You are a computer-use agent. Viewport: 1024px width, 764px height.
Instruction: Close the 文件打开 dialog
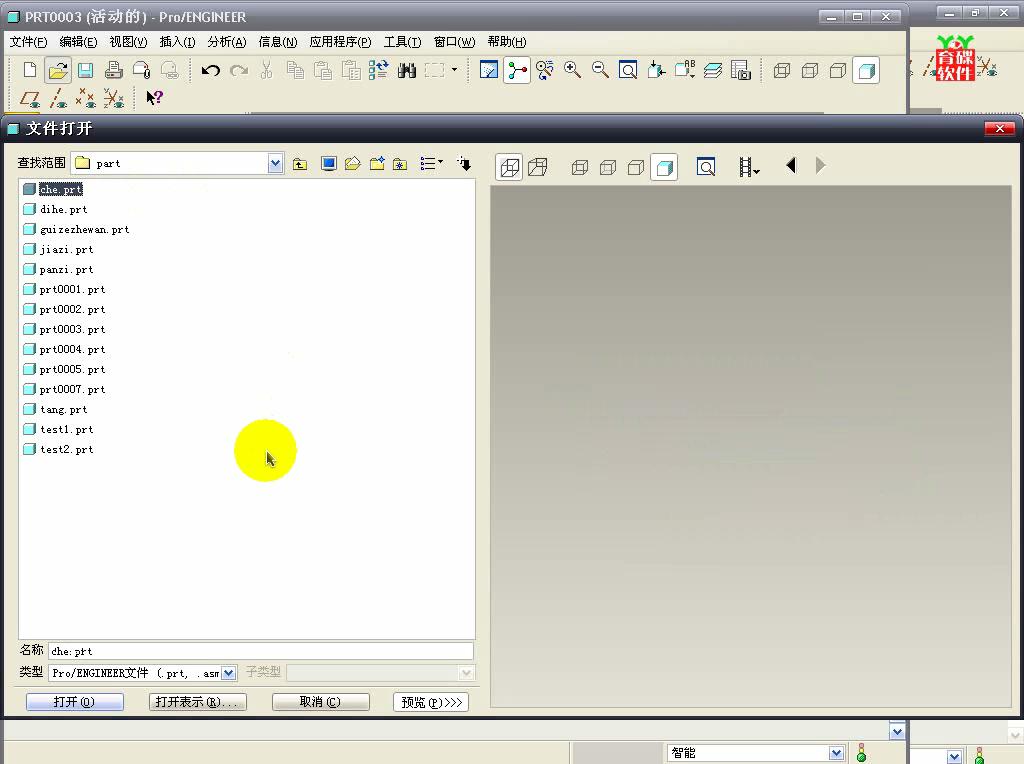tap(999, 129)
